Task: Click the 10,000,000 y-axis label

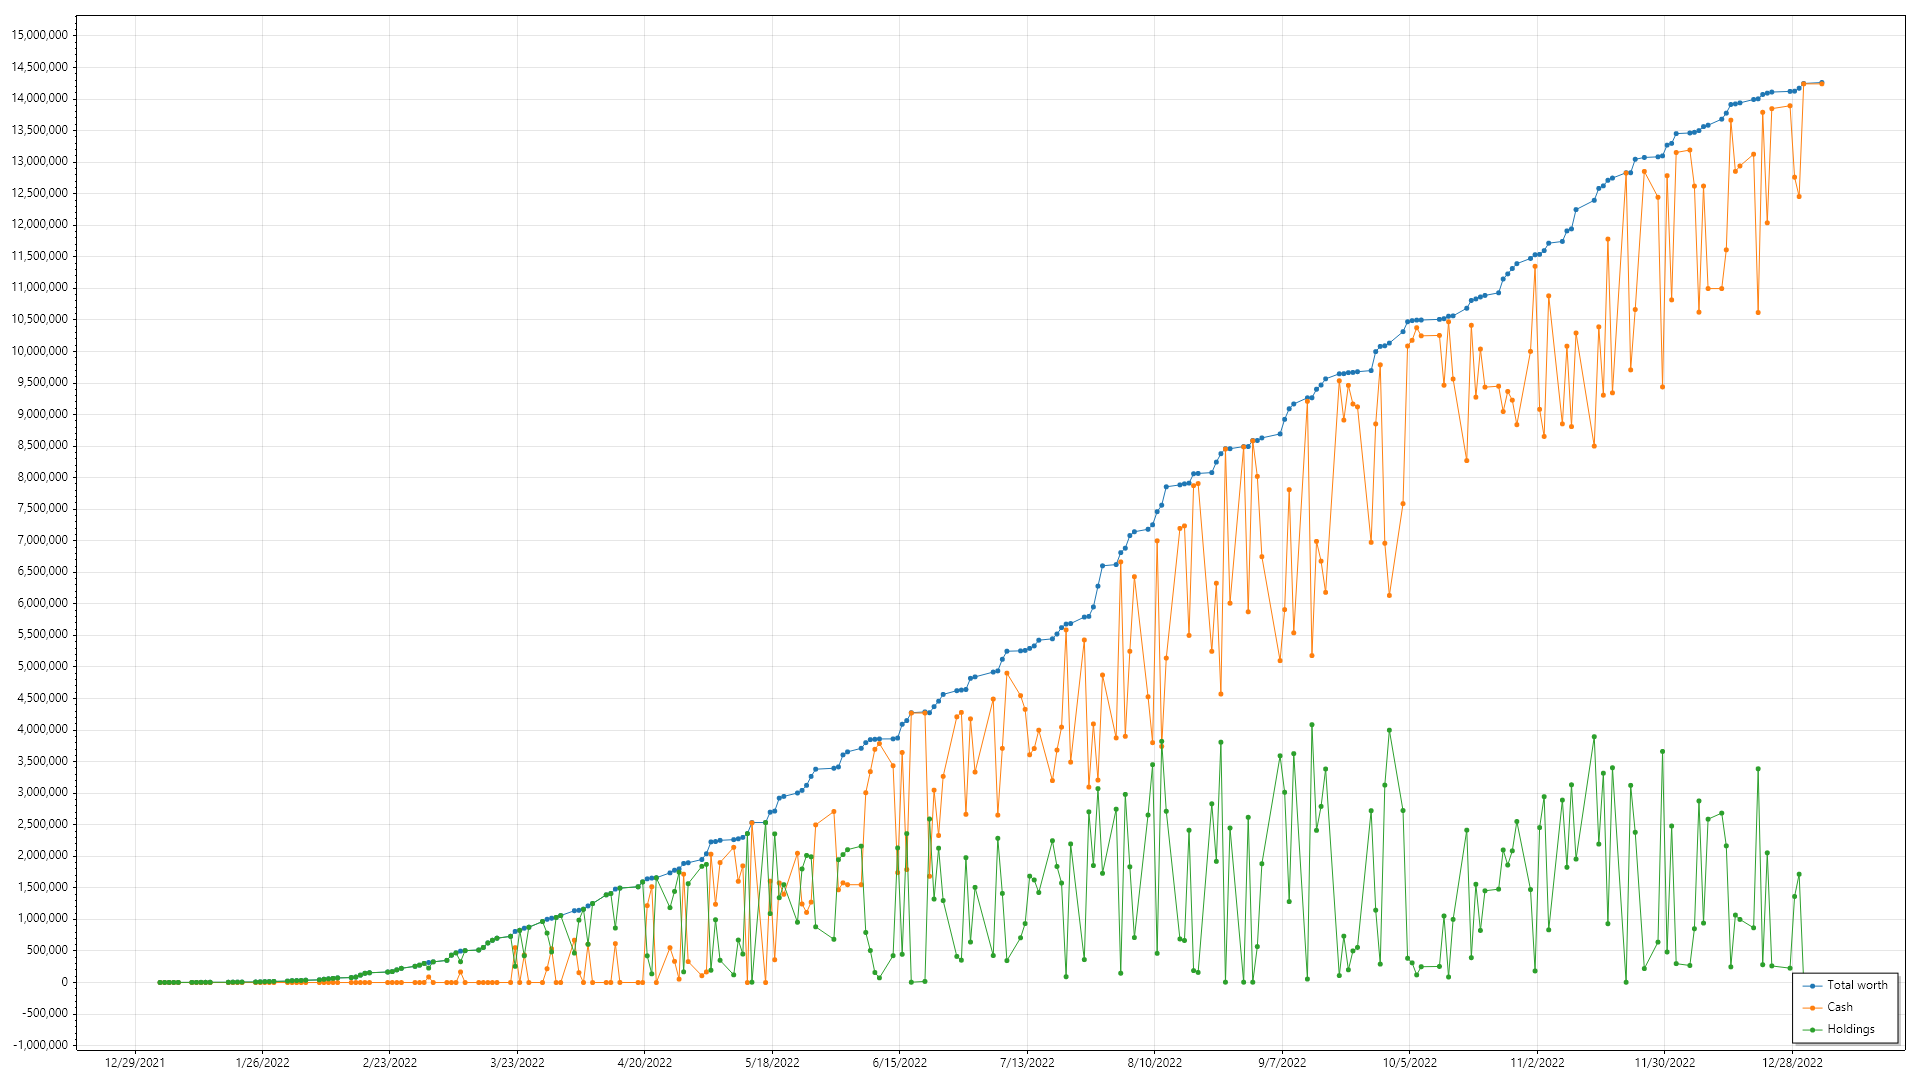Action: click(40, 351)
